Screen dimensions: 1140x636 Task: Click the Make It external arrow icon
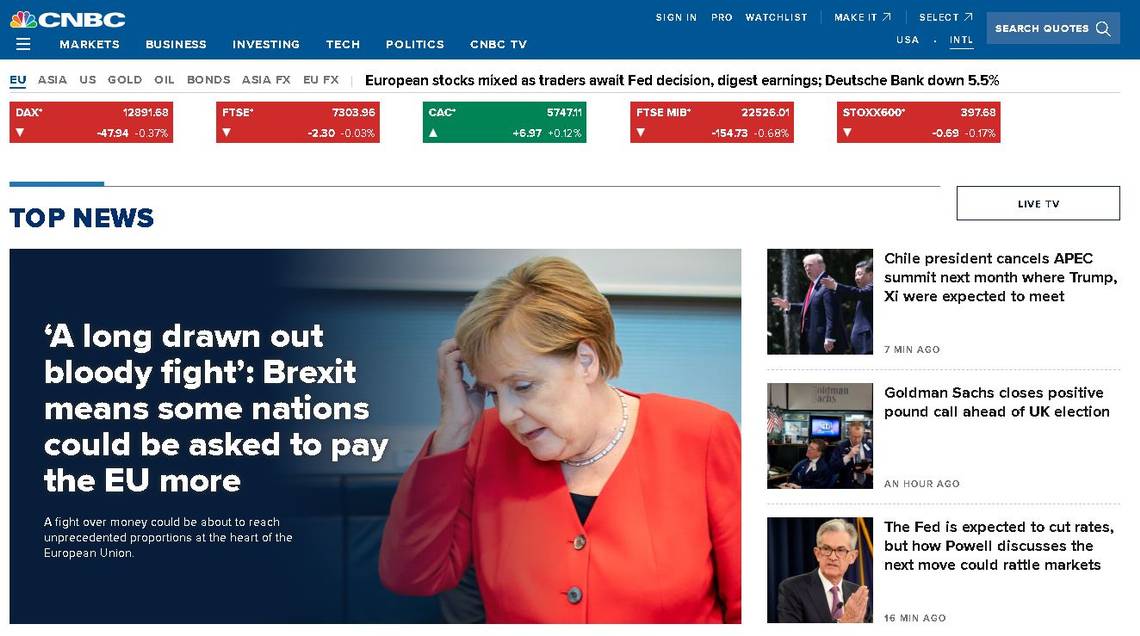(x=886, y=17)
